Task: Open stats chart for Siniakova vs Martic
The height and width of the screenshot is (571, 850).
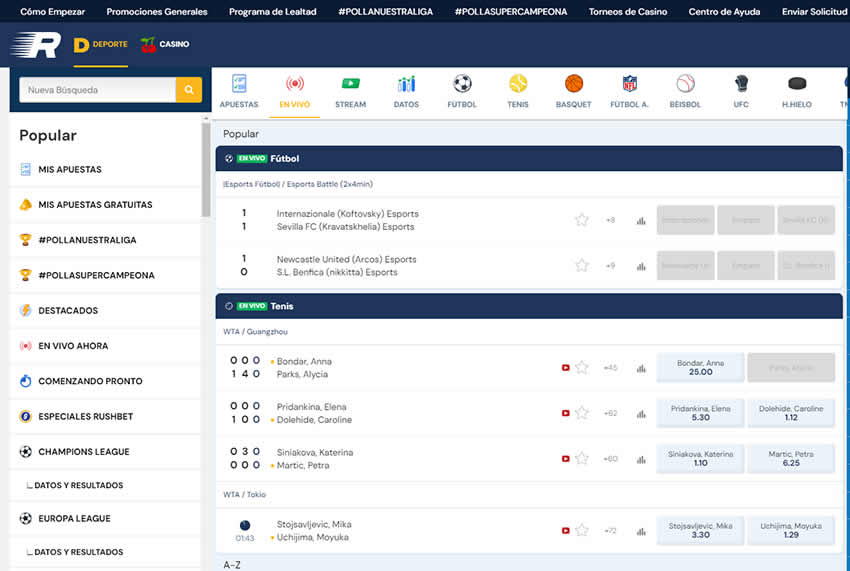Action: click(x=641, y=459)
